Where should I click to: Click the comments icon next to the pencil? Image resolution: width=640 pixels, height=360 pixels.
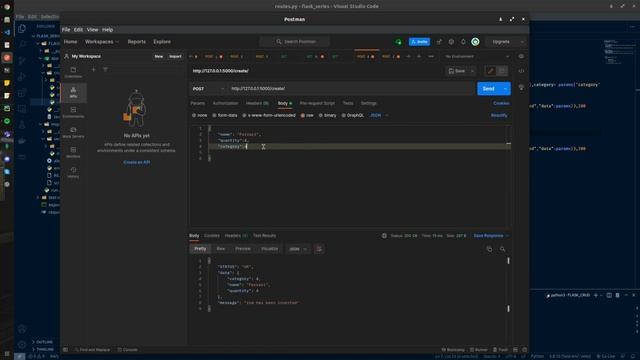(502, 71)
